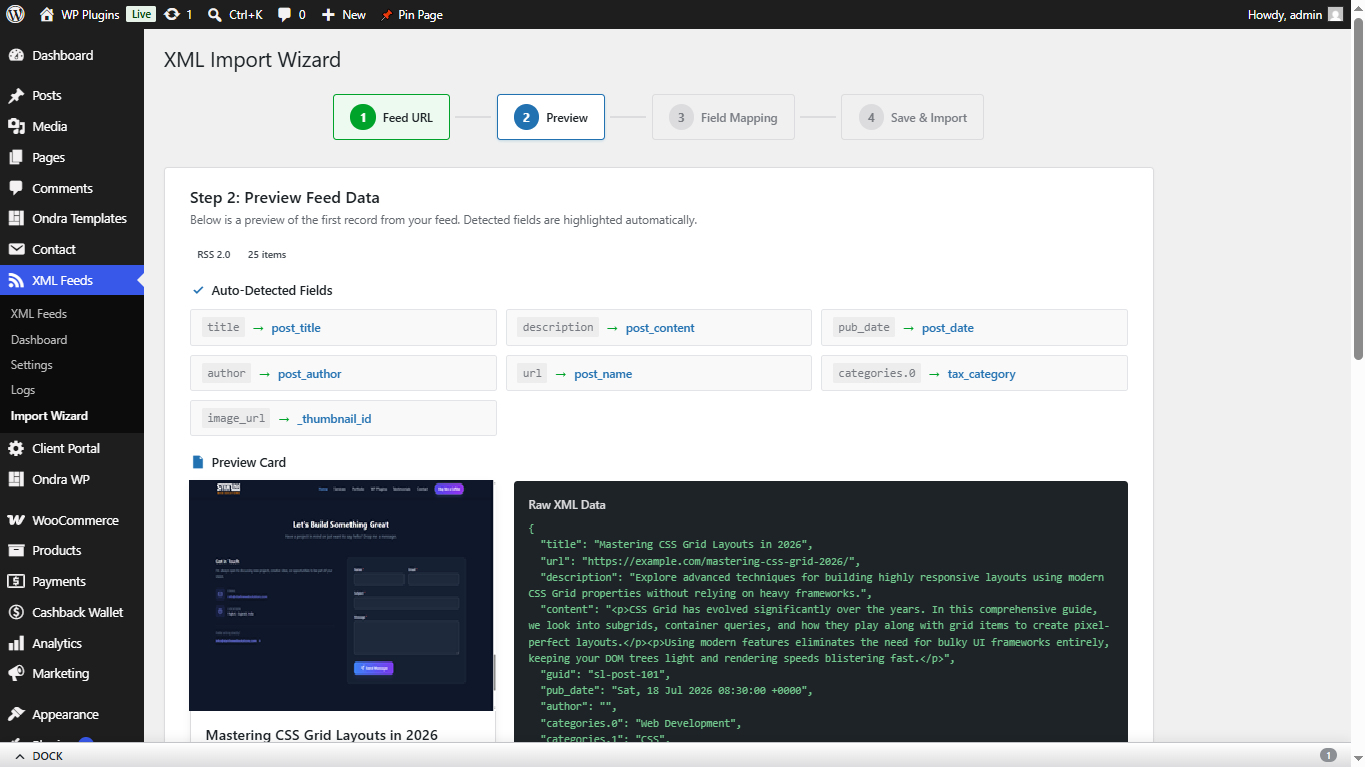The image size is (1365, 767).
Task: Click the page vertical scrollbar thumb
Action: click(x=1358, y=190)
